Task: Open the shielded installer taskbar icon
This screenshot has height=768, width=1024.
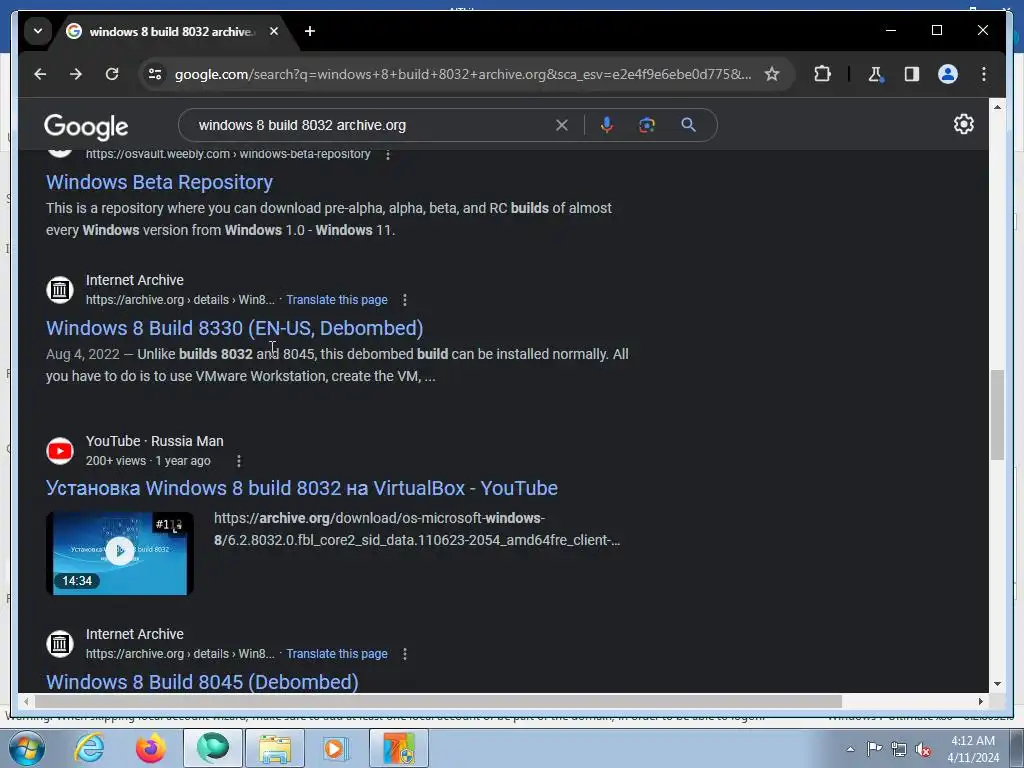Action: (399, 748)
